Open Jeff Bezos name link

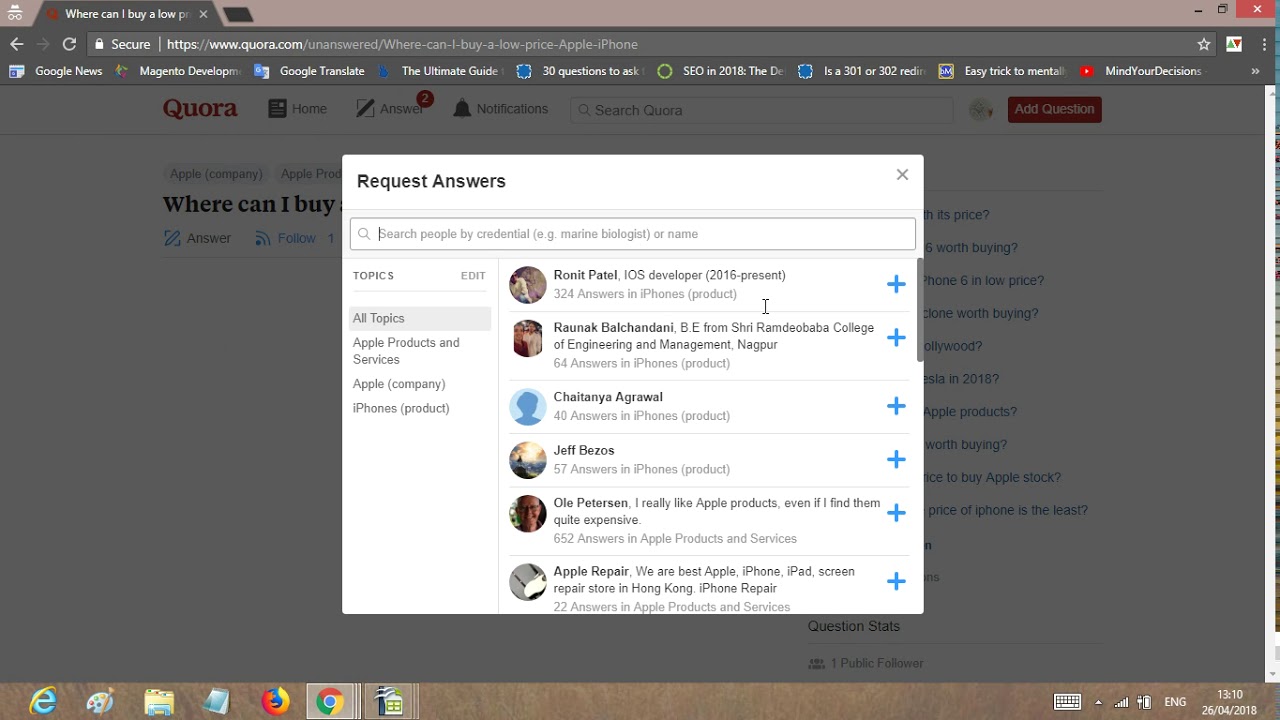[x=584, y=450]
